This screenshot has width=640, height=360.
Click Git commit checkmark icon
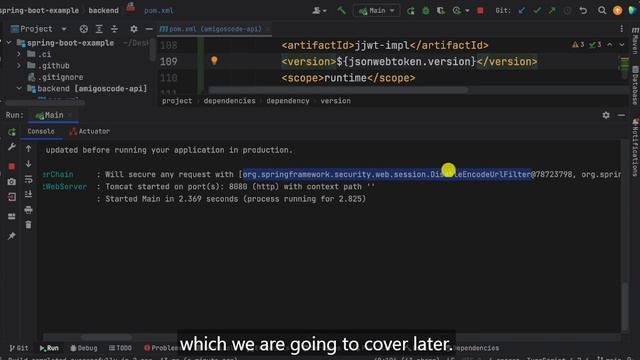(x=537, y=11)
